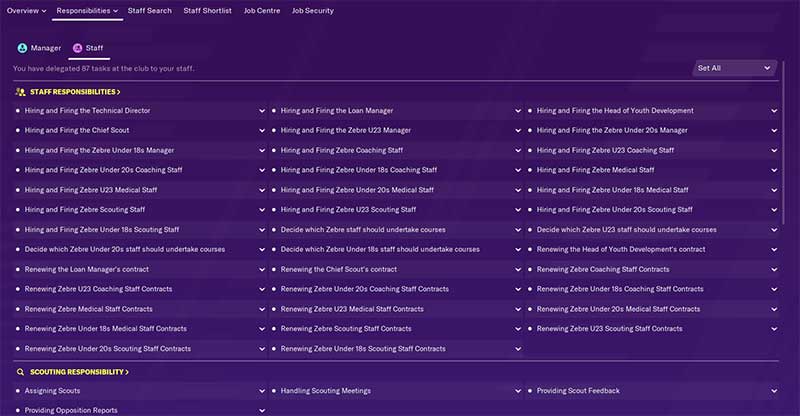Open the Job Security tab
This screenshot has height=416, width=800.
coord(313,11)
